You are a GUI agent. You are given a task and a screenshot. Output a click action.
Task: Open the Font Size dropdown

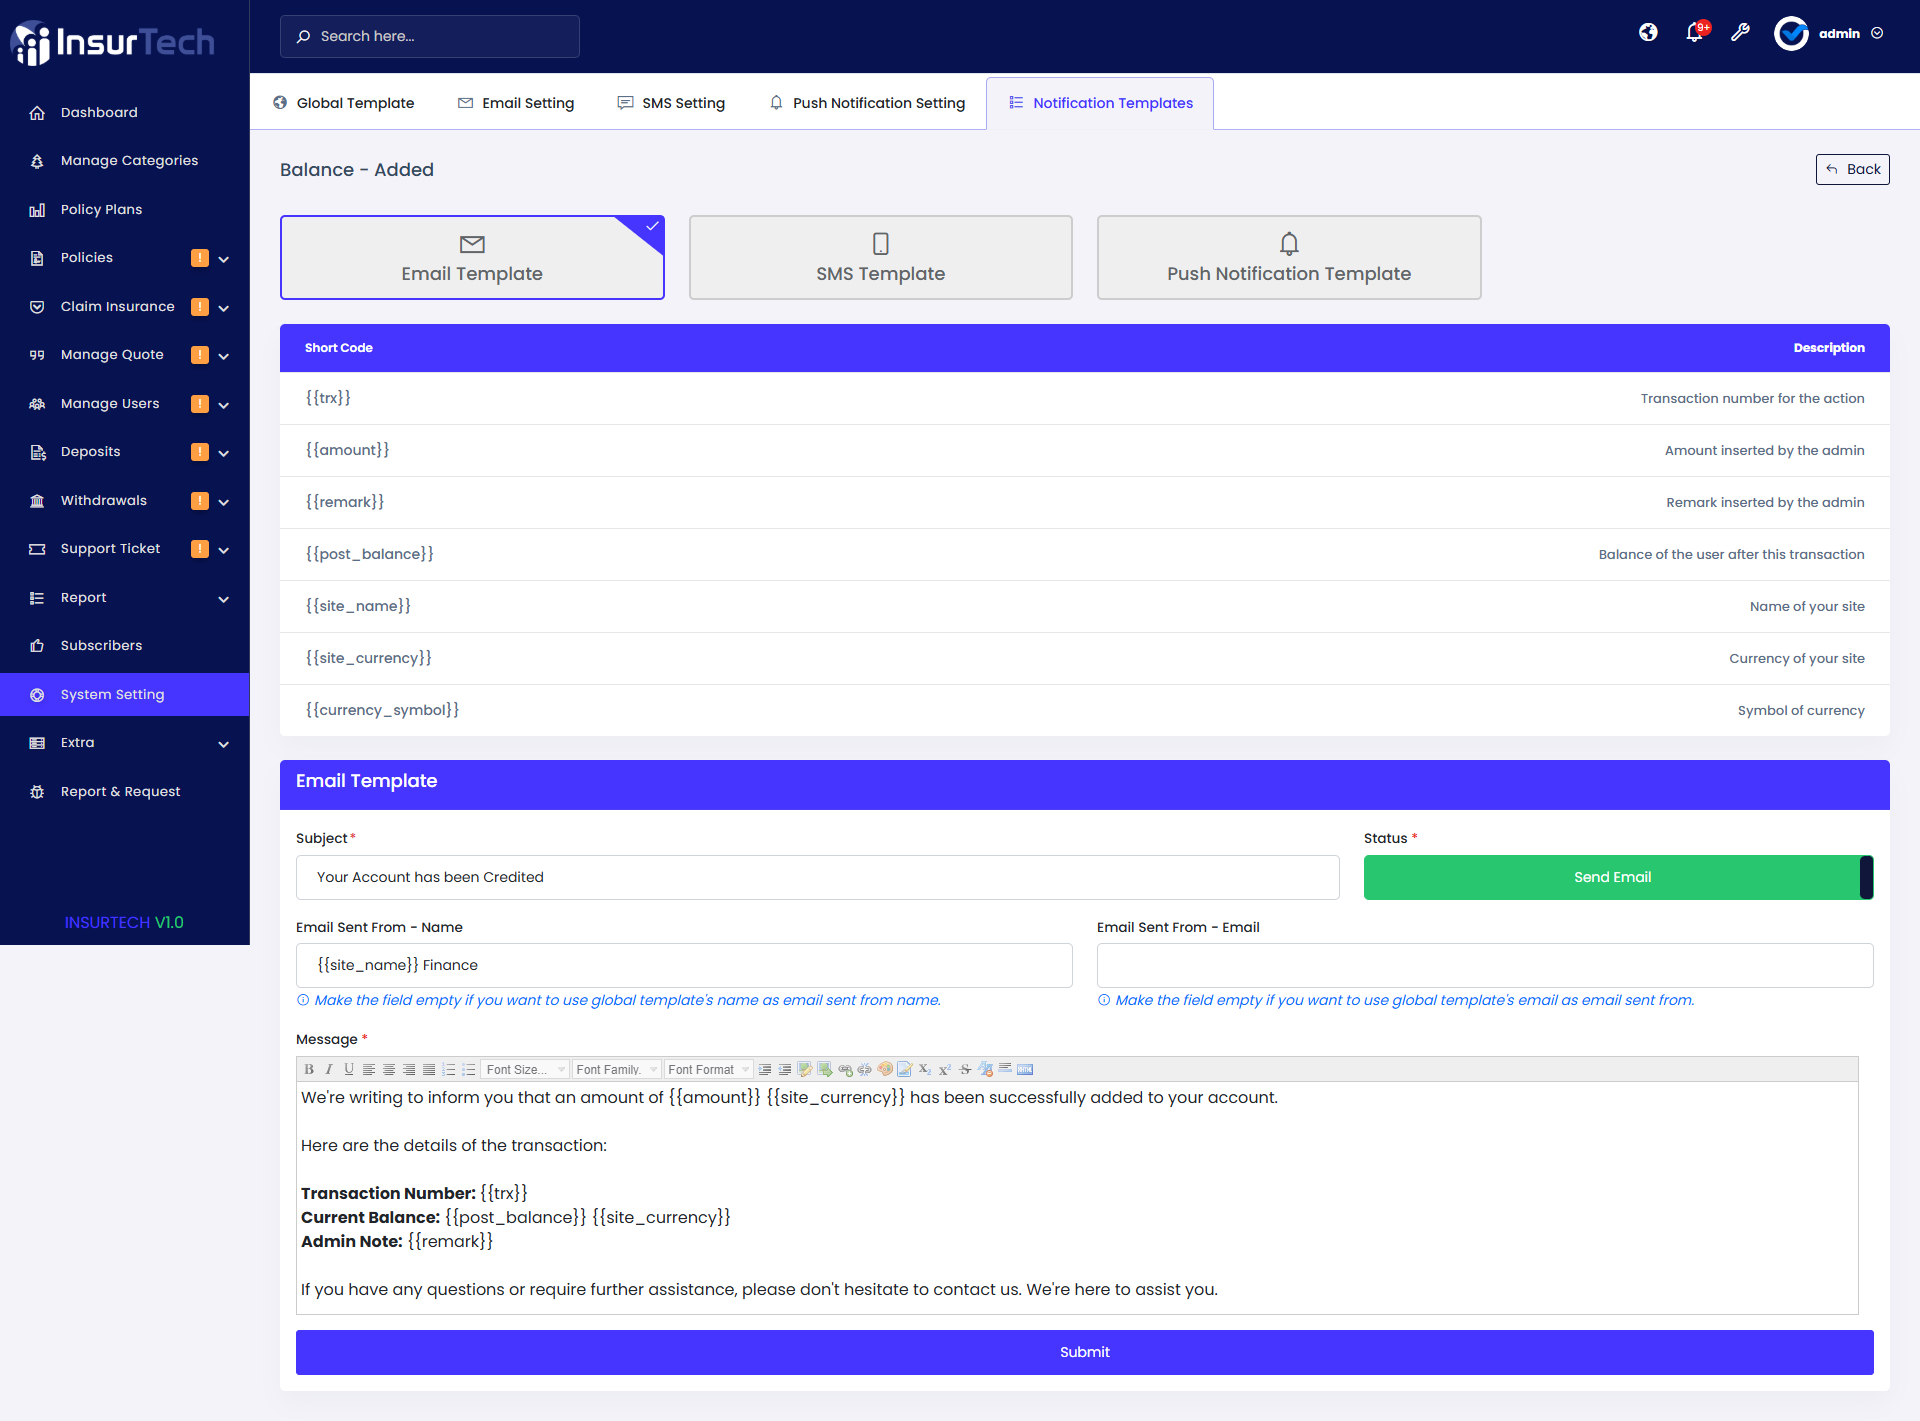[x=525, y=1069]
